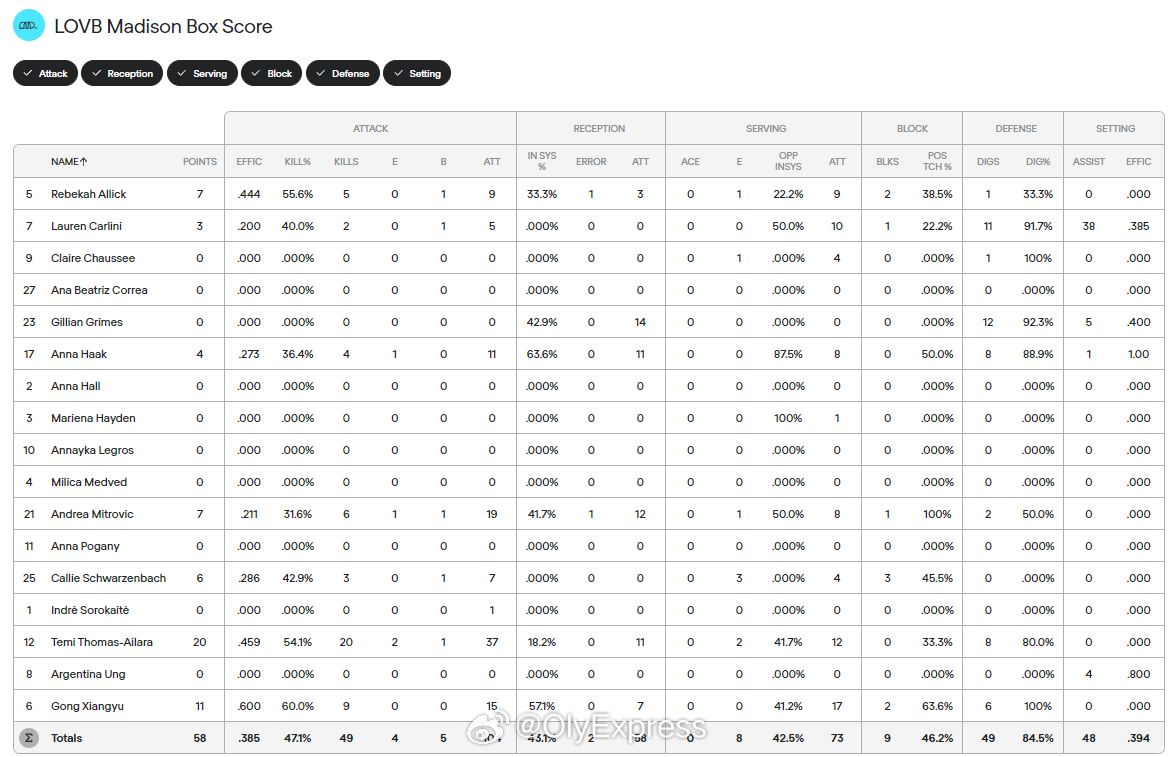Sort by the POS TCH % column header
The height and width of the screenshot is (757, 1176).
[x=938, y=161]
